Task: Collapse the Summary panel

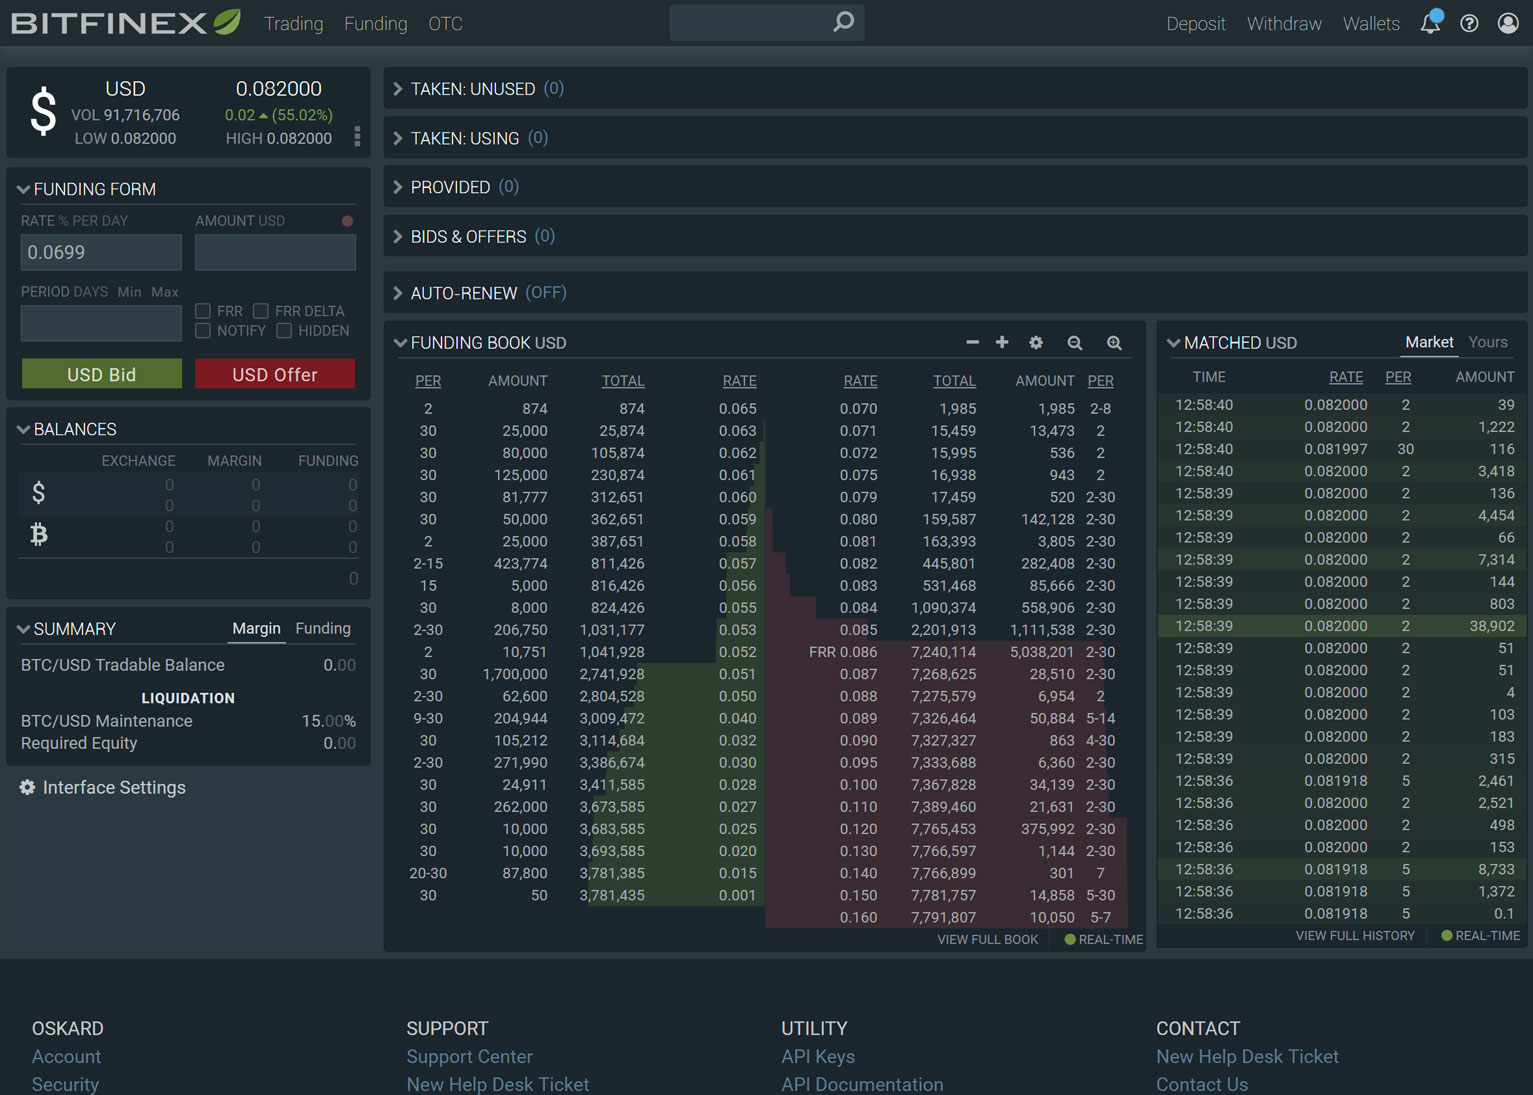Action: click(23, 629)
